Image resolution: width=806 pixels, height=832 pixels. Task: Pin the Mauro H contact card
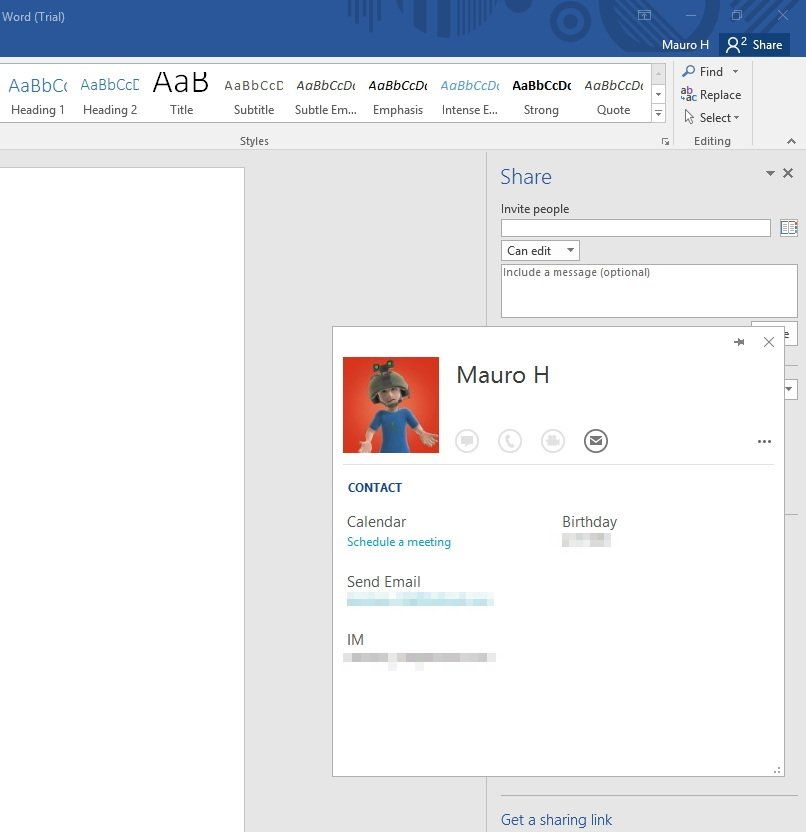pos(739,342)
